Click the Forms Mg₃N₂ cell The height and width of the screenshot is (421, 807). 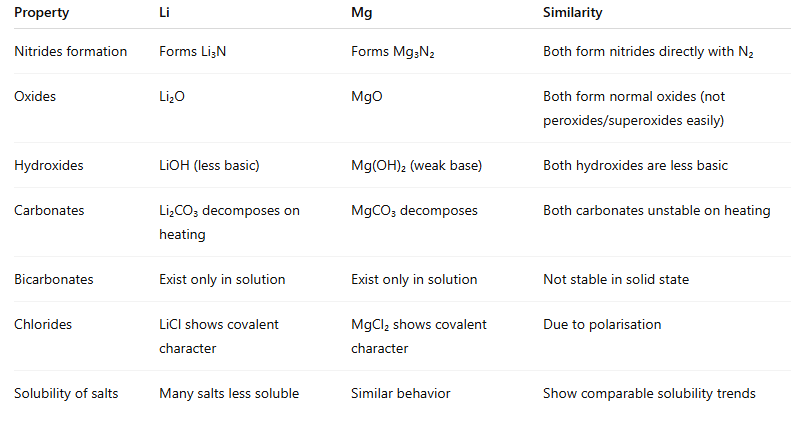point(392,51)
